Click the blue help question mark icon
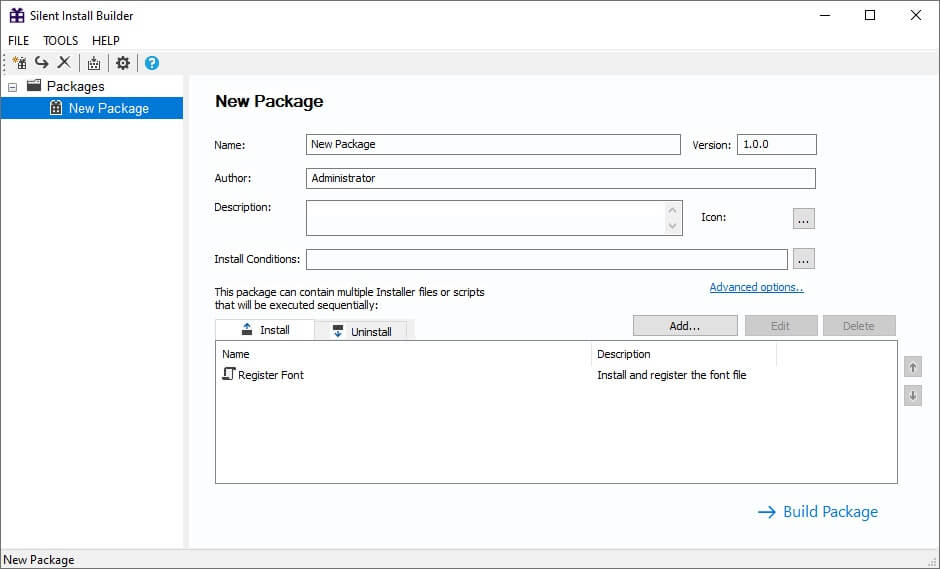Image resolution: width=940 pixels, height=569 pixels. coord(152,62)
